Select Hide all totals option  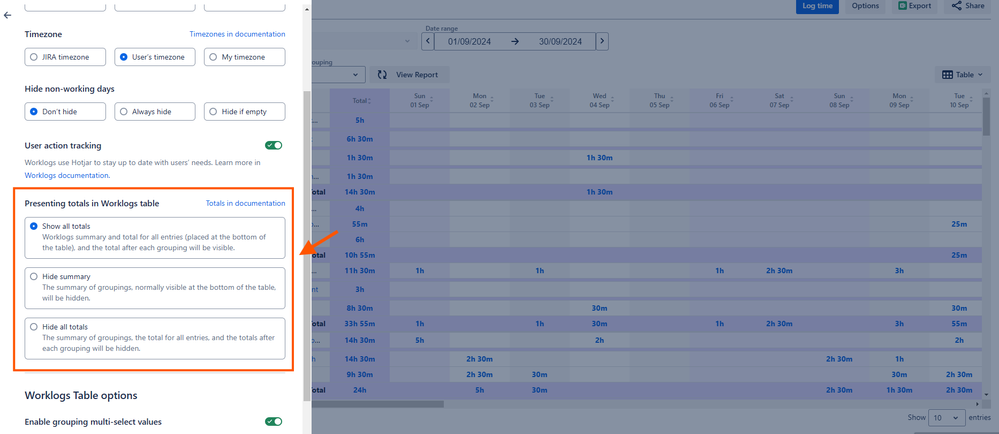(x=155, y=338)
